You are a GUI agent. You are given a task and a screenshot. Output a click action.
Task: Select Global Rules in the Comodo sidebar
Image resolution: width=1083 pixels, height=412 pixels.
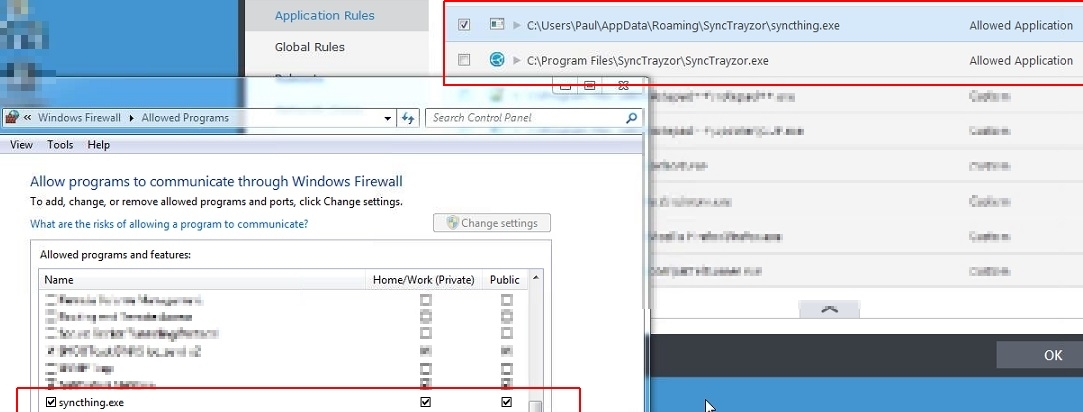(x=309, y=47)
